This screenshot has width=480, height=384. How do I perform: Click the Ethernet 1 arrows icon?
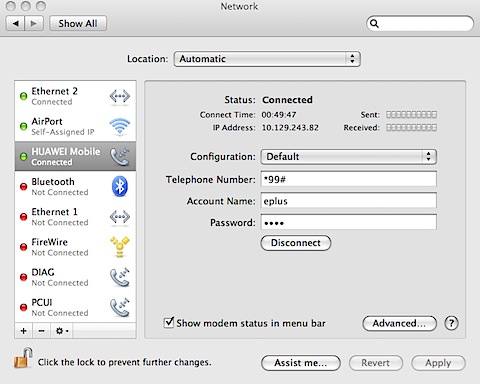point(120,217)
